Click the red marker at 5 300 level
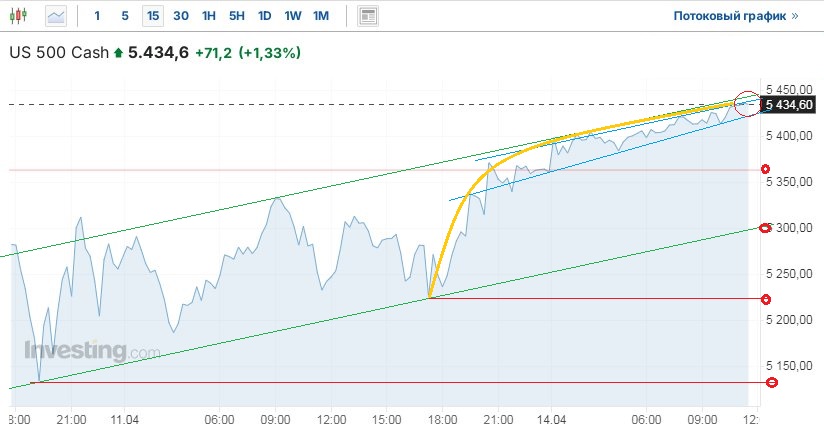Screen dimensions: 824x429 point(766,228)
